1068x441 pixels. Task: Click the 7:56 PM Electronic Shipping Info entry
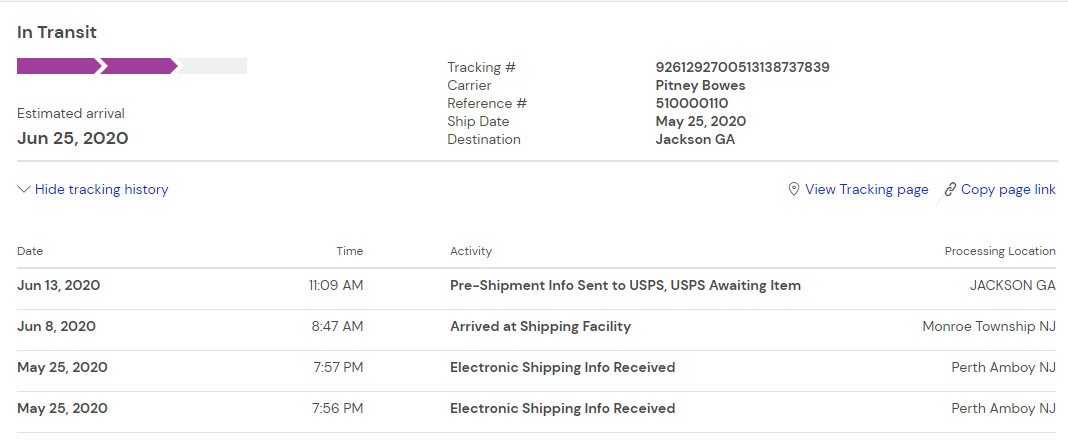[x=562, y=408]
